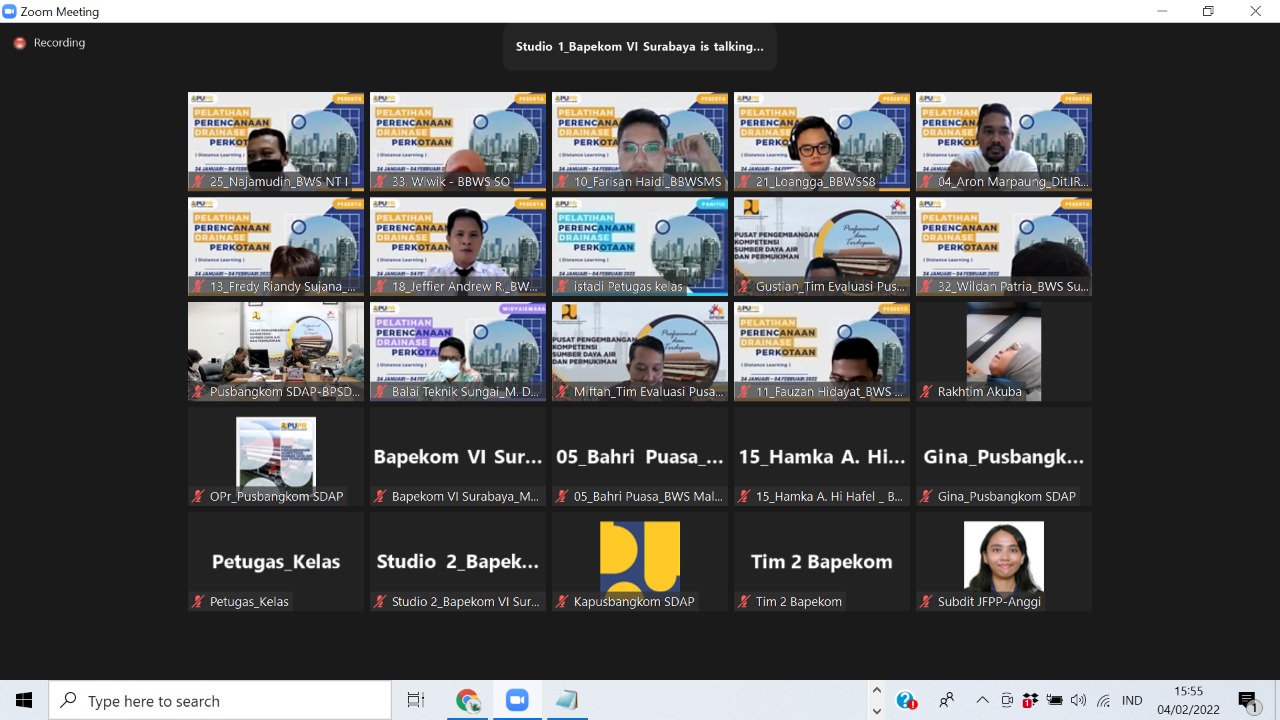Click the Dropbox tray icon
The image size is (1280, 720).
pyautogui.click(x=1030, y=701)
